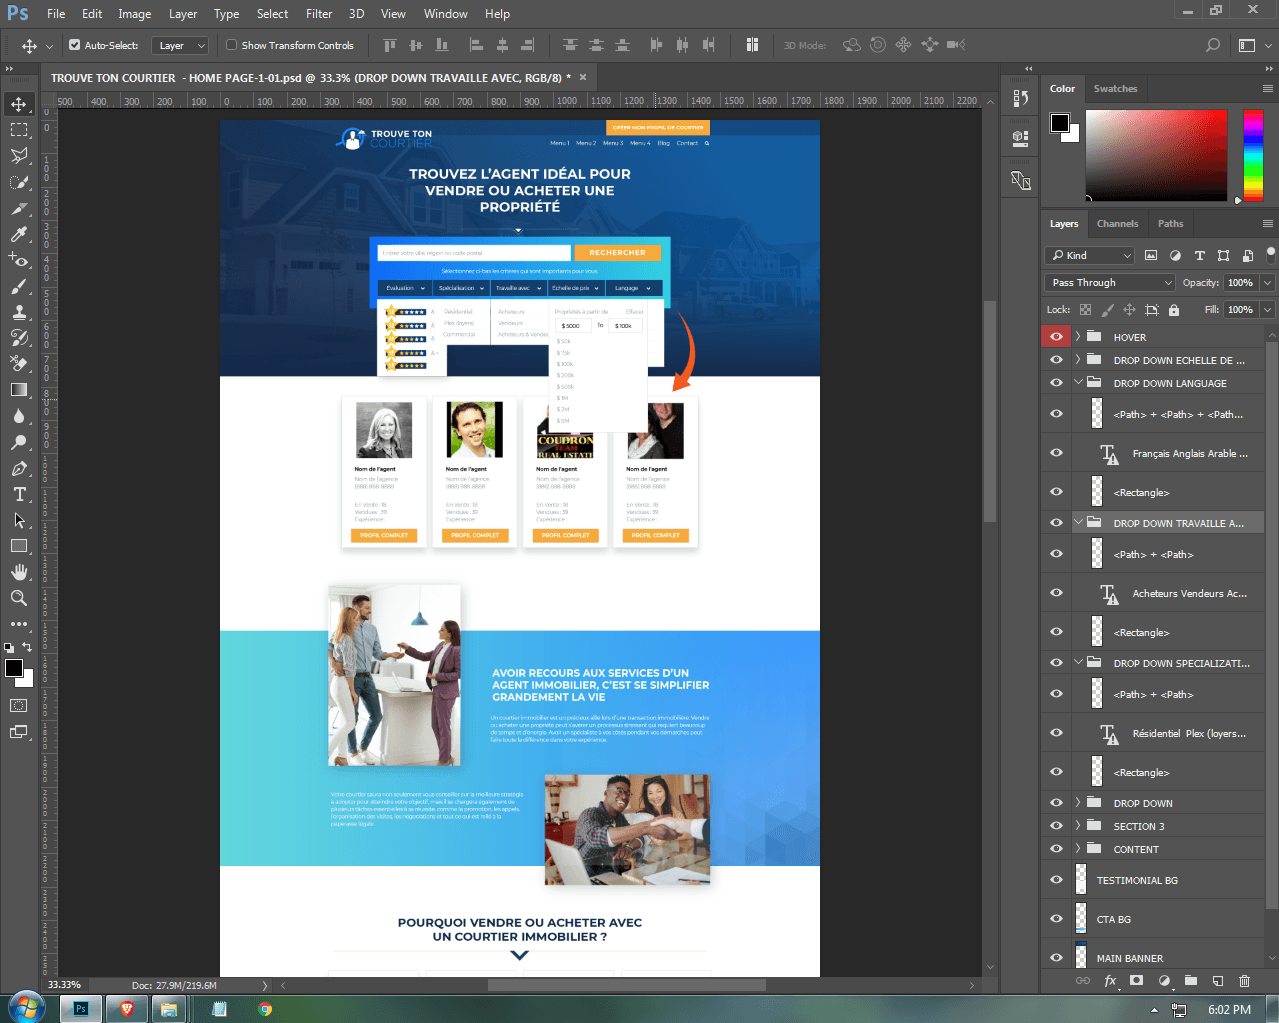Open the File menu
The image size is (1279, 1023).
click(56, 14)
